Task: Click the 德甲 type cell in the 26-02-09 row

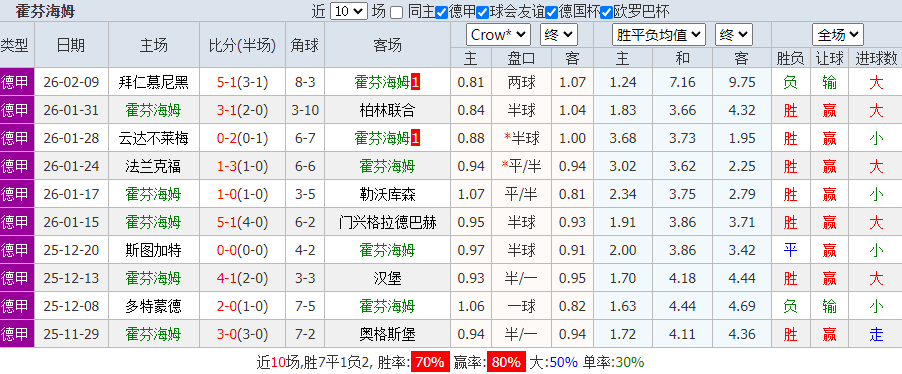Action: click(x=17, y=82)
